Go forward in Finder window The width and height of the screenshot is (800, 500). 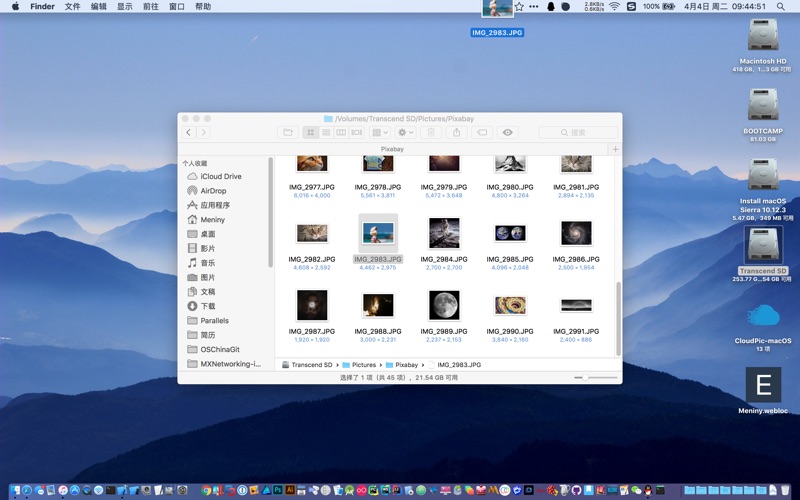point(204,133)
